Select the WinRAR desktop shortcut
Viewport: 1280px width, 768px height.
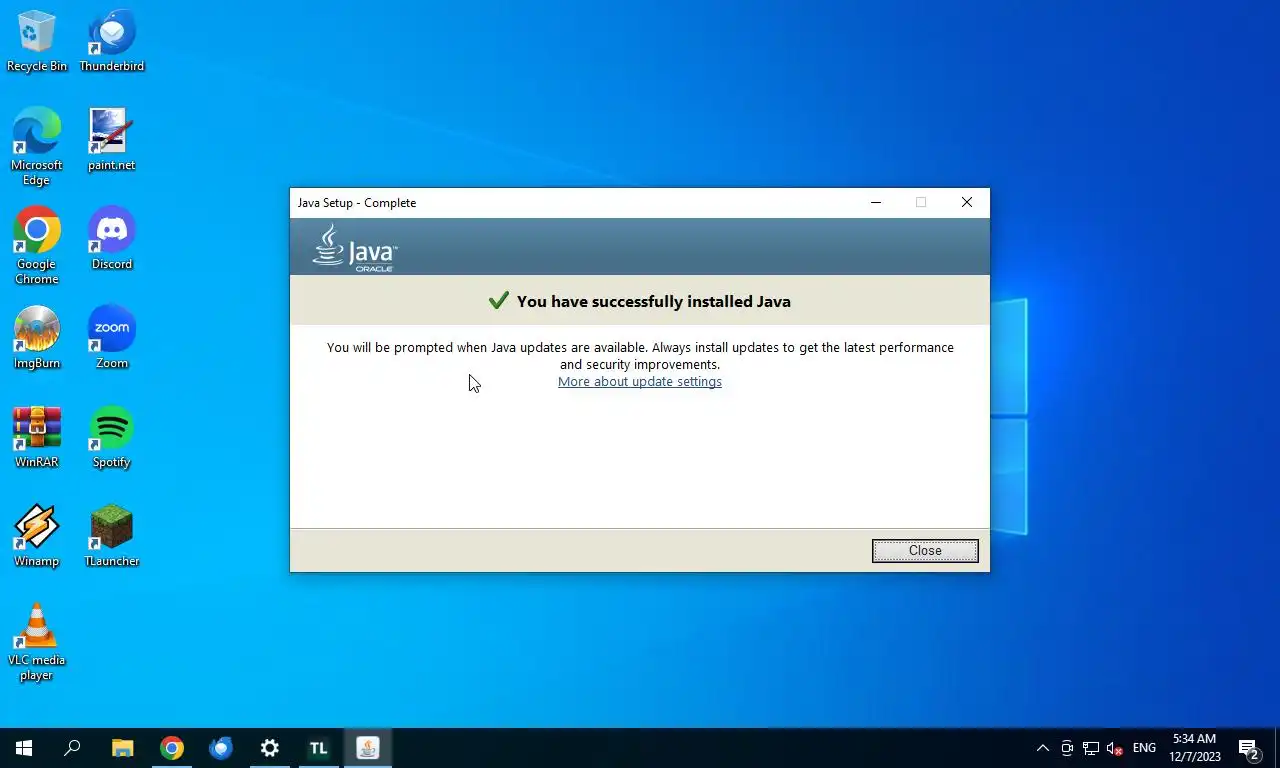coord(37,436)
